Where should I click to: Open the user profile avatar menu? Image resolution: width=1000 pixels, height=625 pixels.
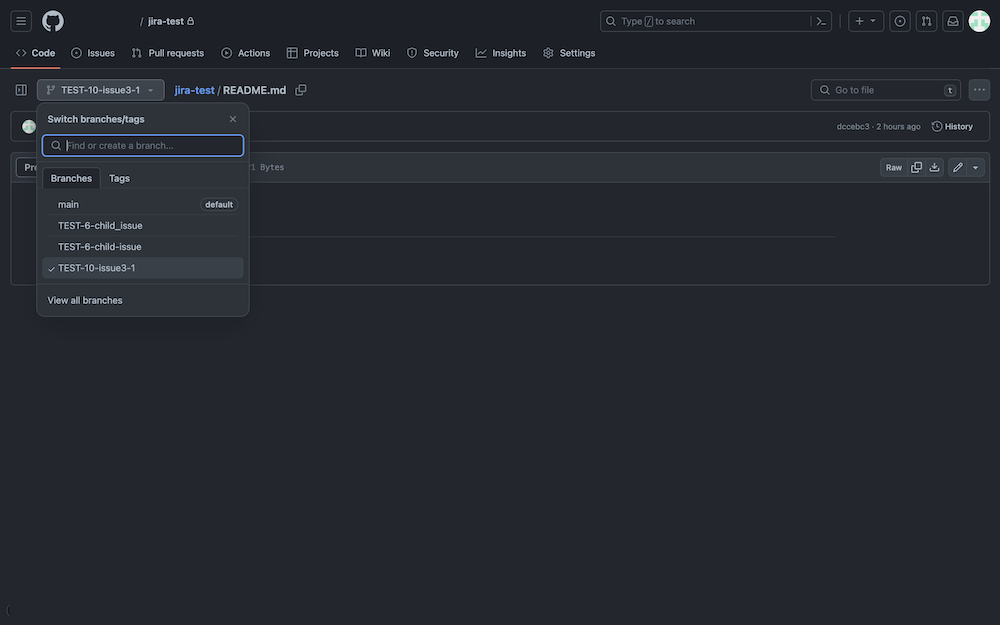[979, 21]
